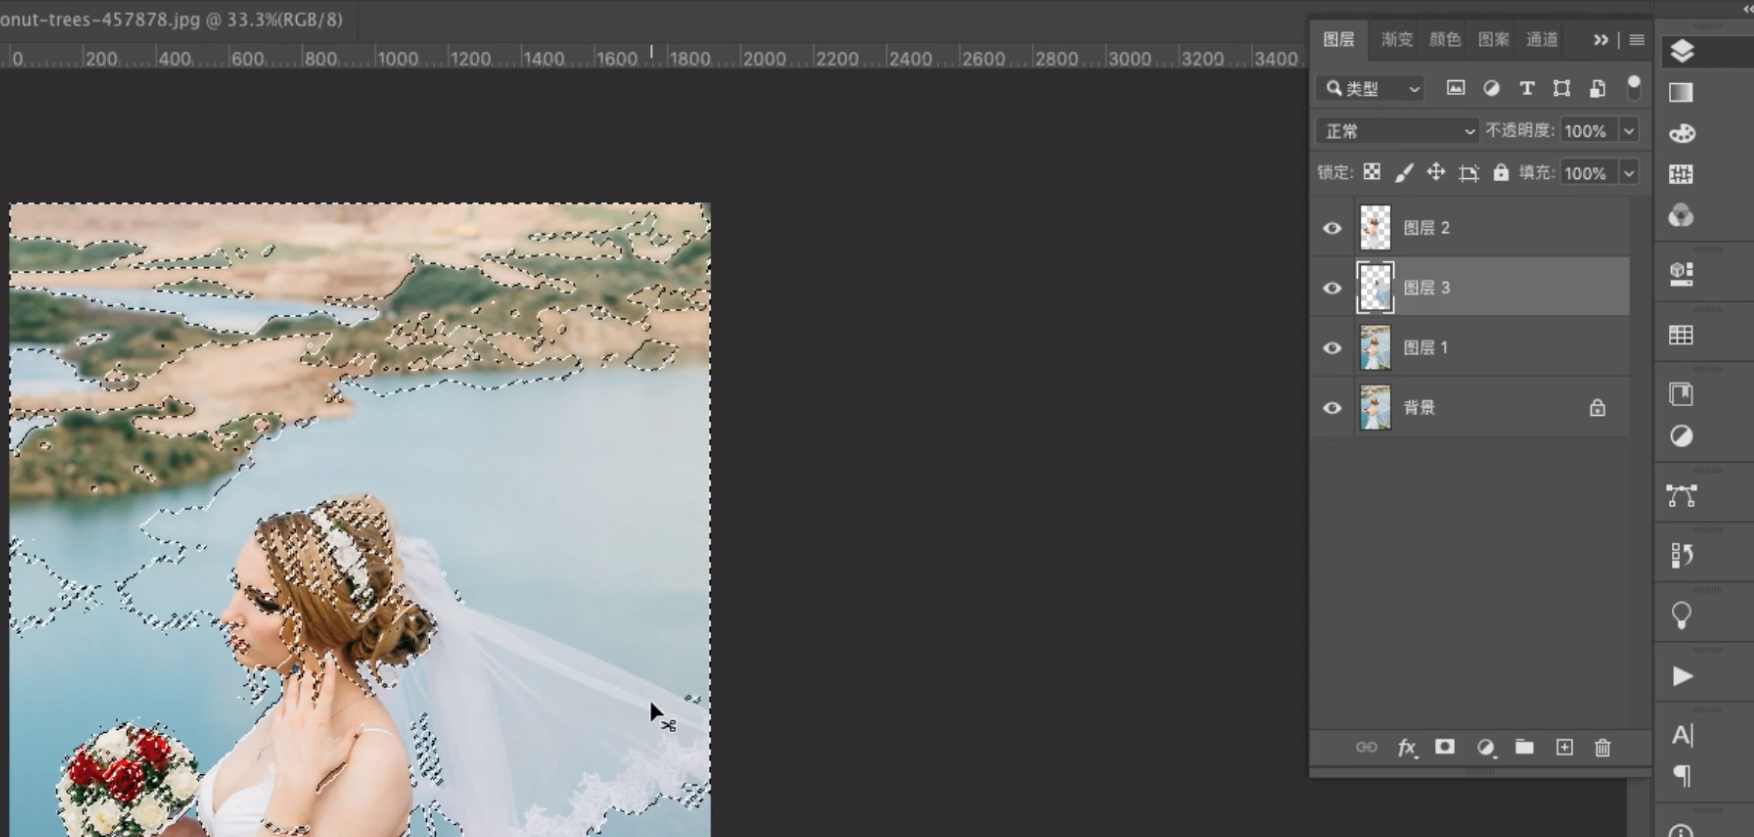Switch to the 图案 tab
1754x837 pixels.
1493,39
